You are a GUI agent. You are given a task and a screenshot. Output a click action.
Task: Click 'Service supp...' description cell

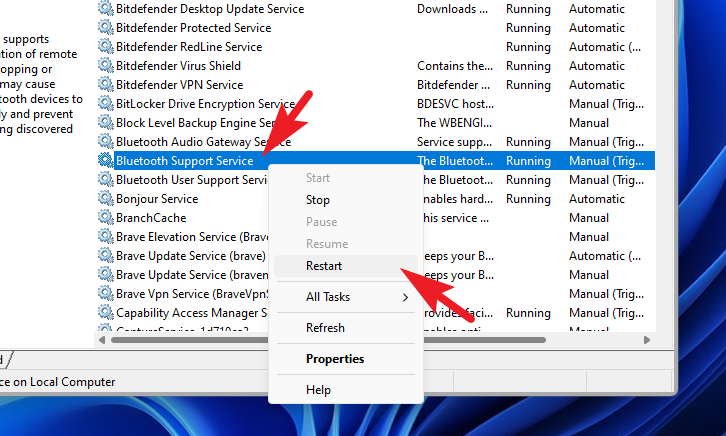[x=454, y=142]
